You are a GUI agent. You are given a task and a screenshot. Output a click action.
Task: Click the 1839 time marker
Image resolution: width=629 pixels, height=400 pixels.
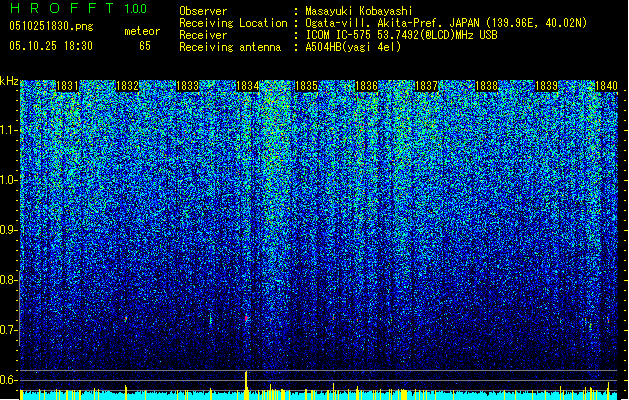[547, 86]
